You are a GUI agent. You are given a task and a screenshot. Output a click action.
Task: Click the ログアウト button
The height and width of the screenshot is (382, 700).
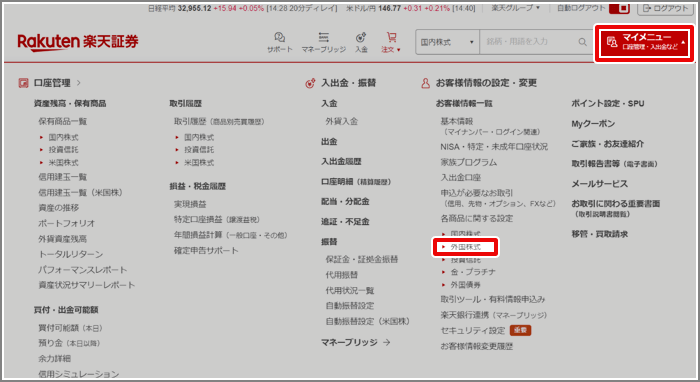click(x=666, y=8)
